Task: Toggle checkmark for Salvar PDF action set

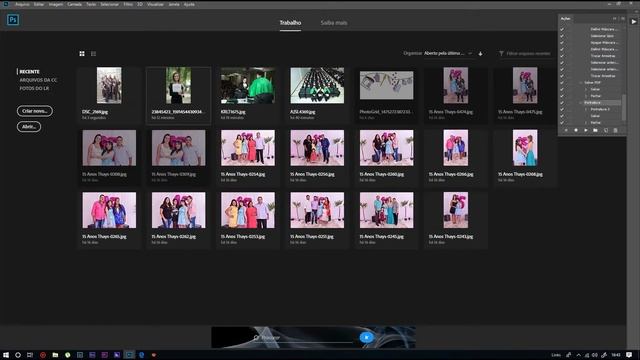Action: pos(562,82)
